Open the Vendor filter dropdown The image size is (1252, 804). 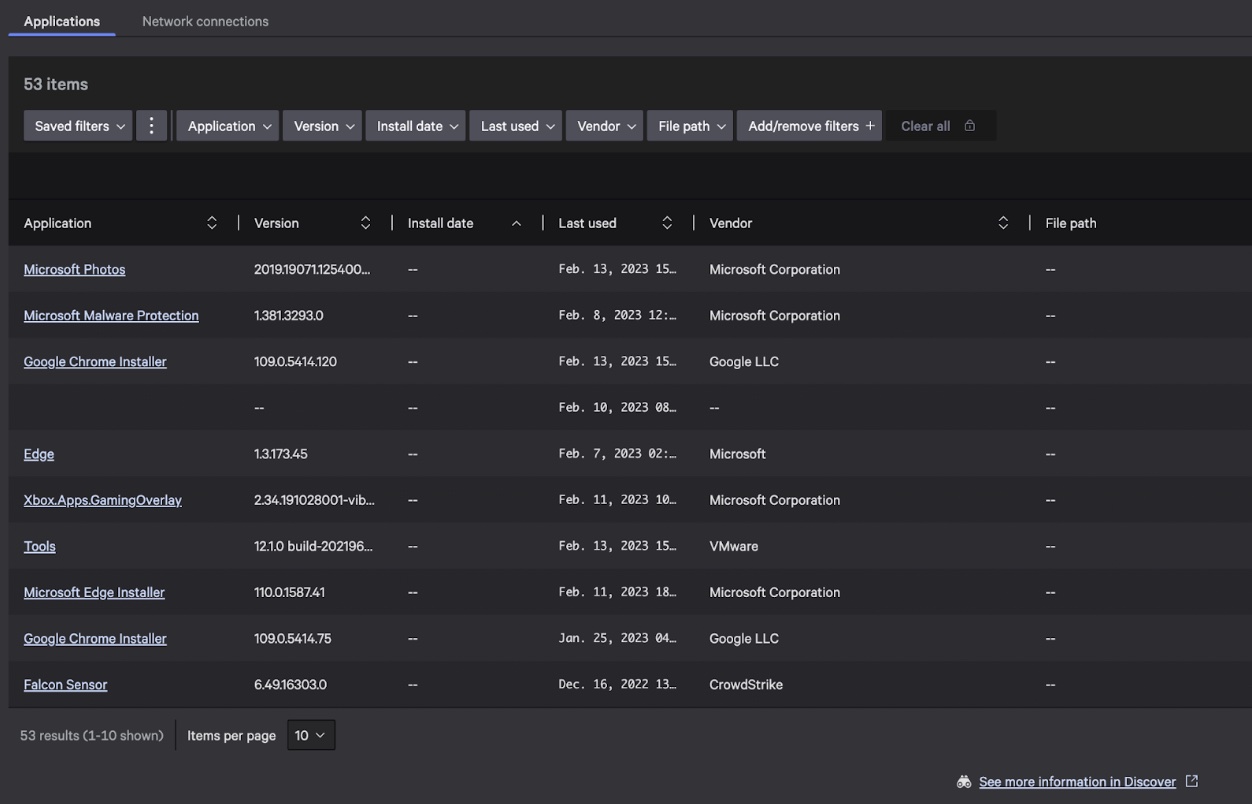pos(605,126)
